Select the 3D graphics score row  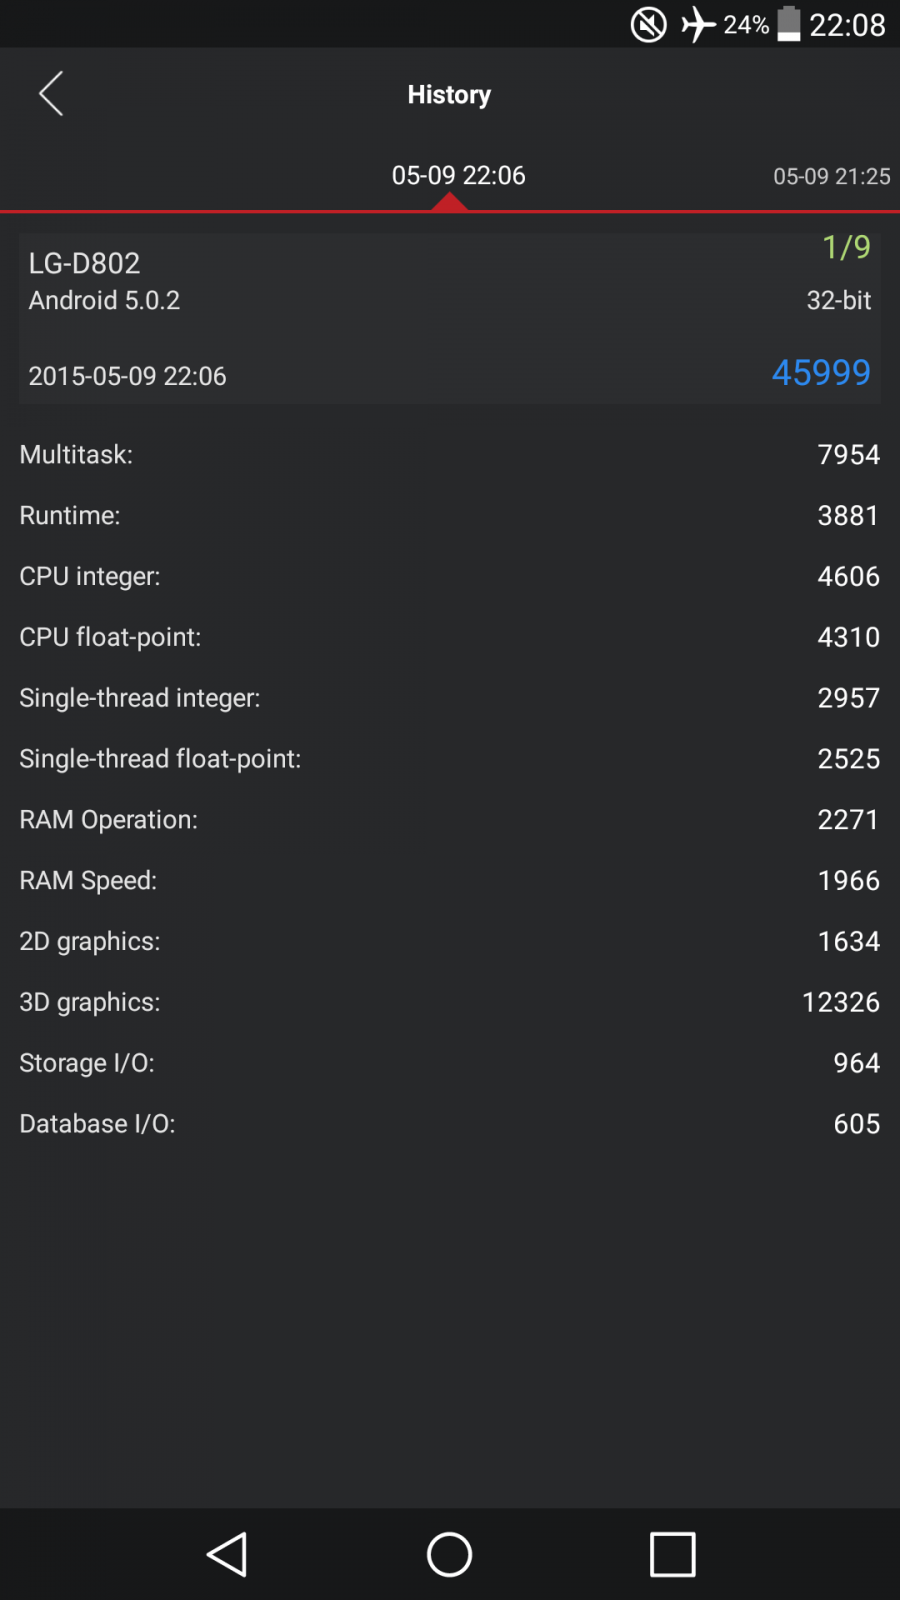click(450, 1002)
